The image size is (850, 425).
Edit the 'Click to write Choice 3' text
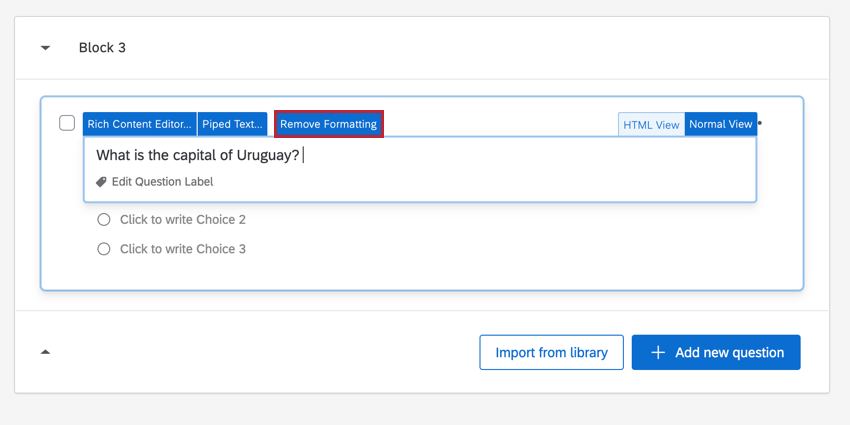click(x=182, y=249)
